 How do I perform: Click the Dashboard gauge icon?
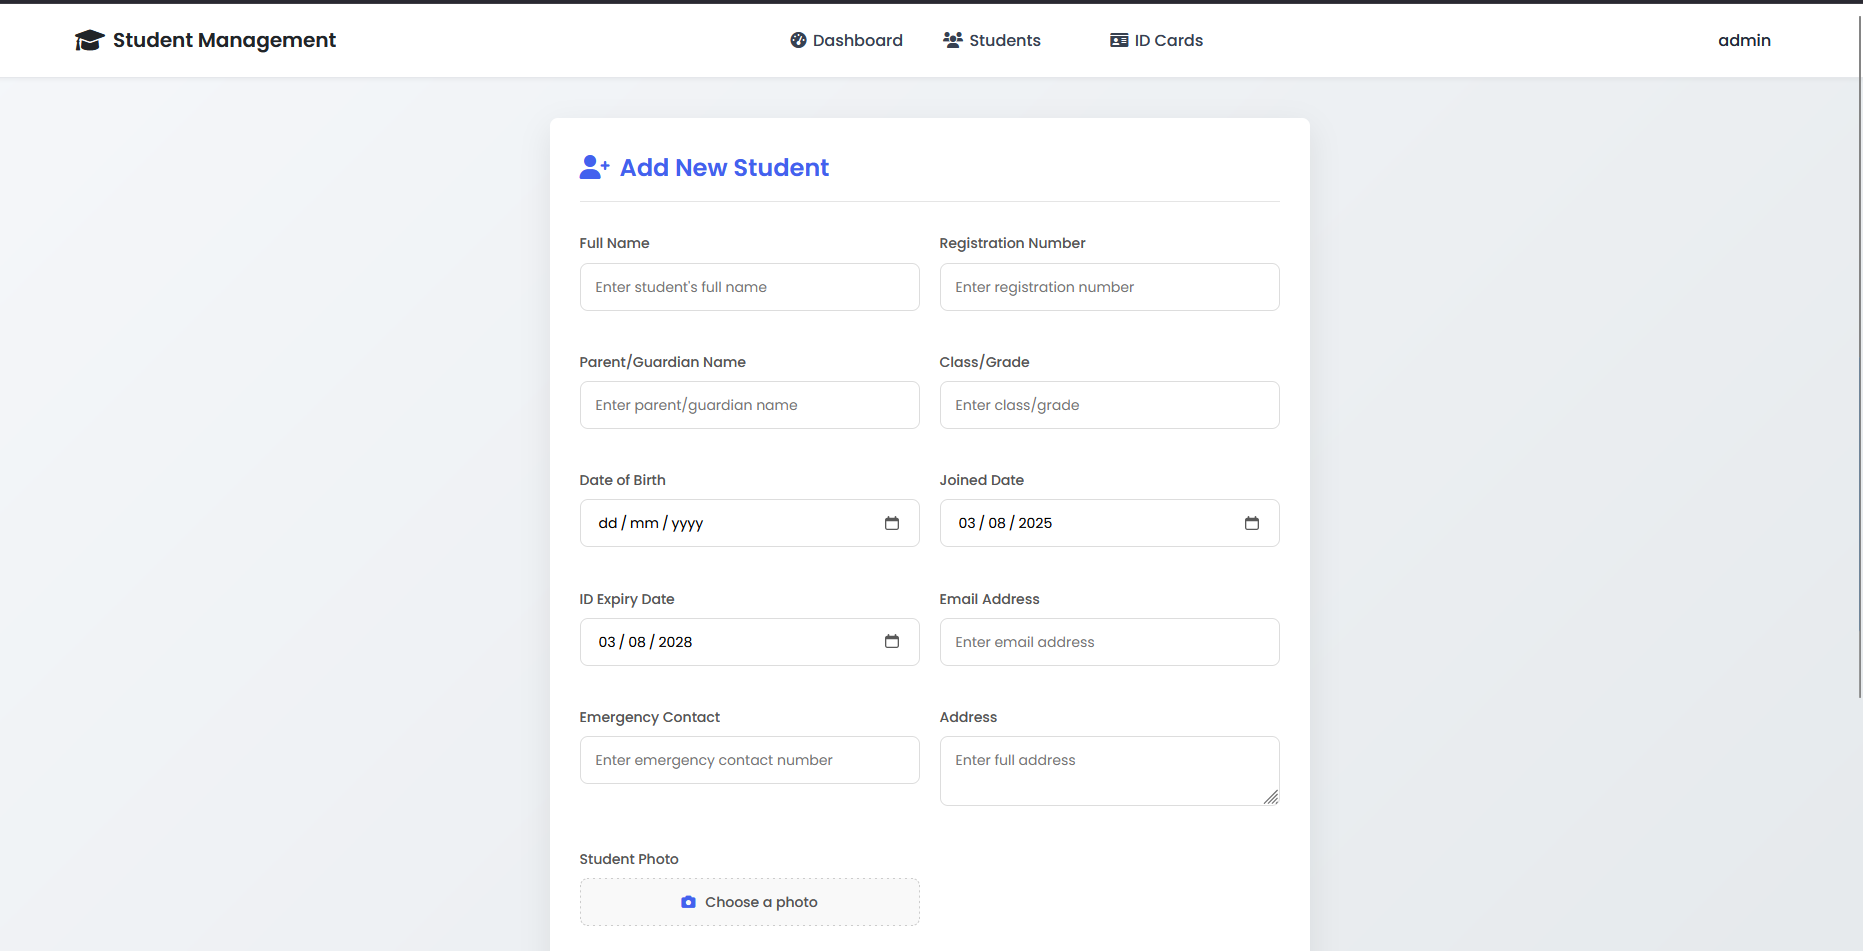798,40
